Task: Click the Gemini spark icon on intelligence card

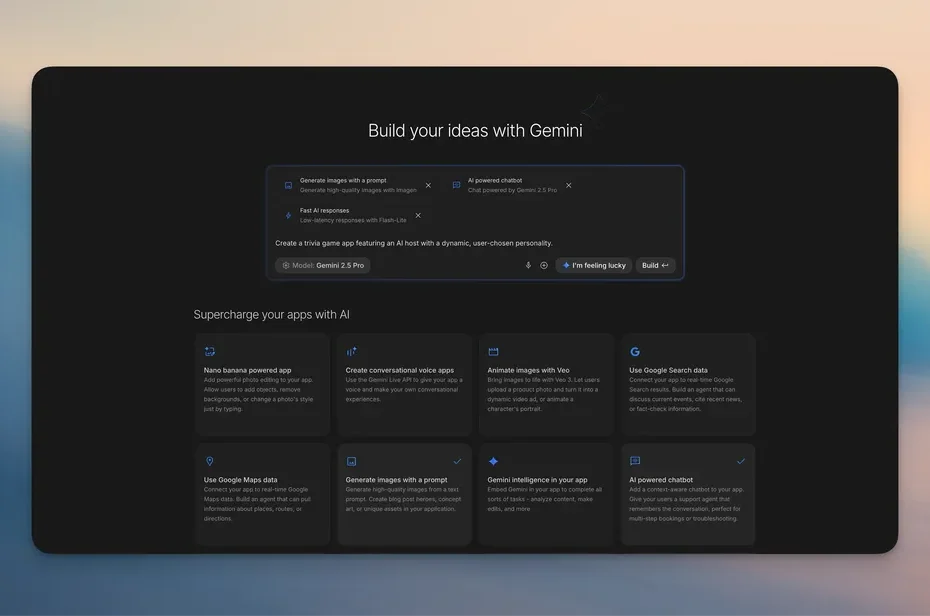Action: click(493, 461)
